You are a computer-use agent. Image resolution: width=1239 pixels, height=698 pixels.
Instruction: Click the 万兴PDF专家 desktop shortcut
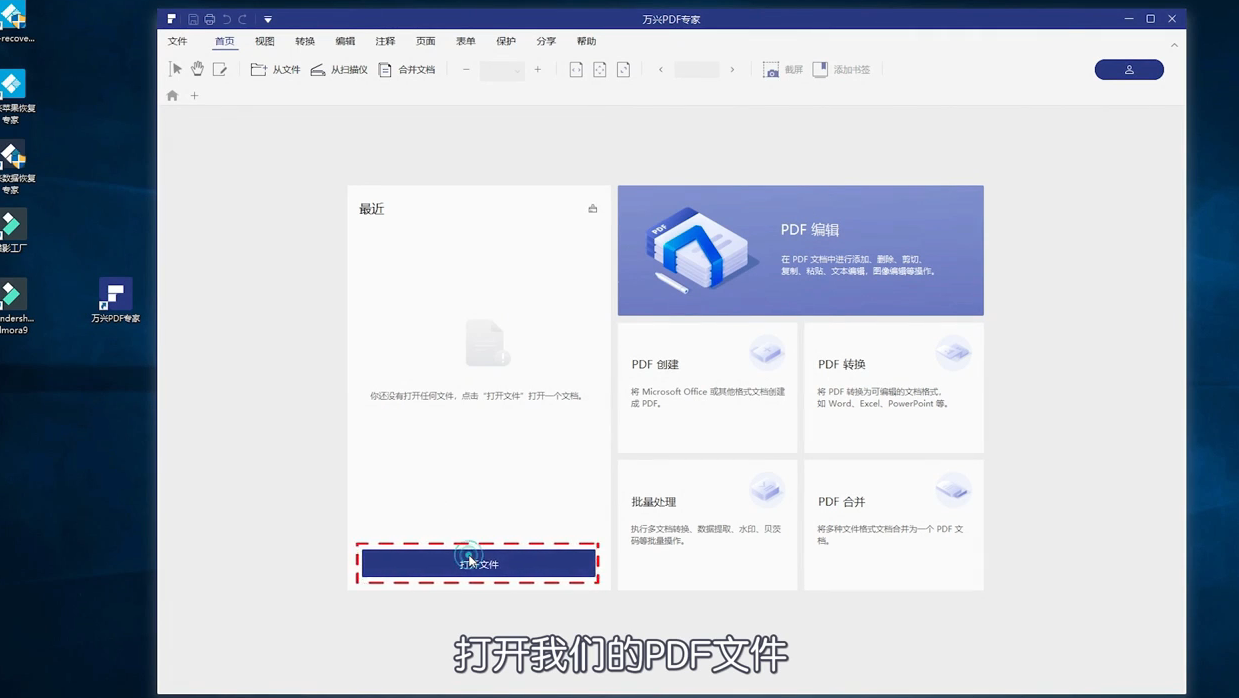click(115, 300)
